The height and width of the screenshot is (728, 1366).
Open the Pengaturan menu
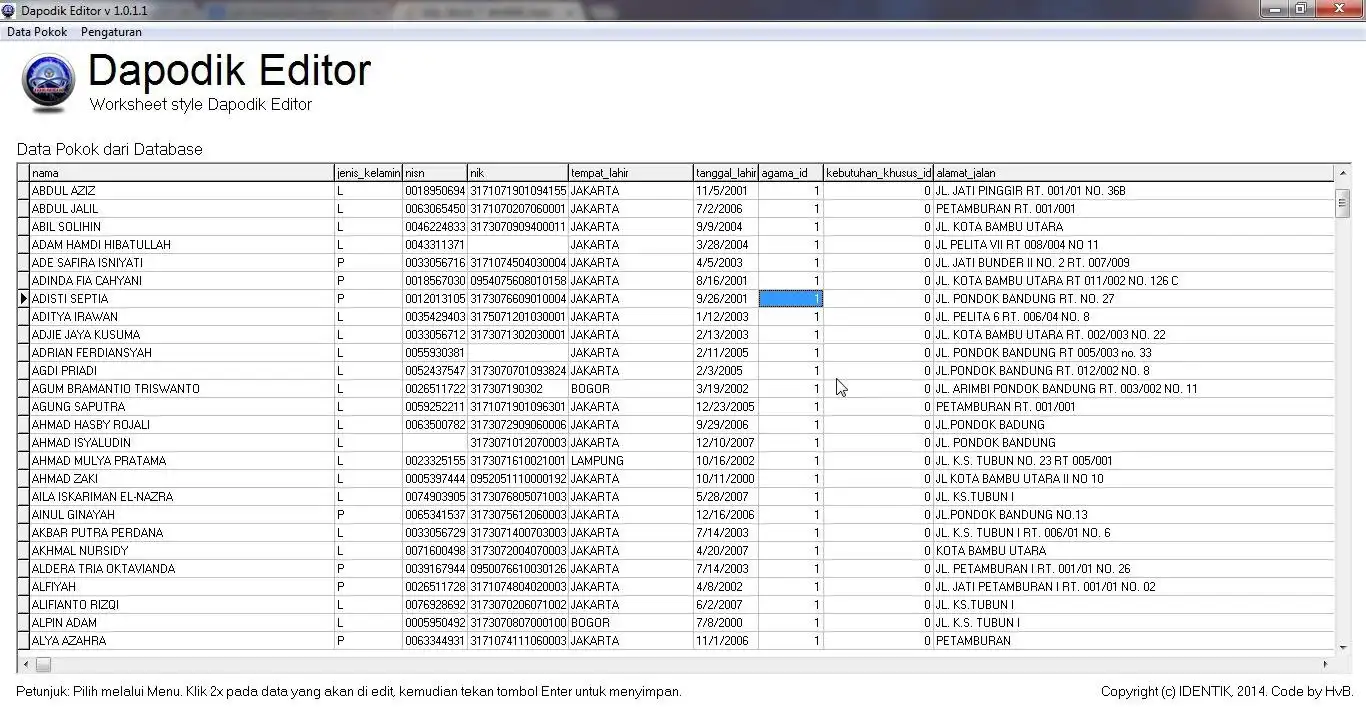tap(111, 32)
